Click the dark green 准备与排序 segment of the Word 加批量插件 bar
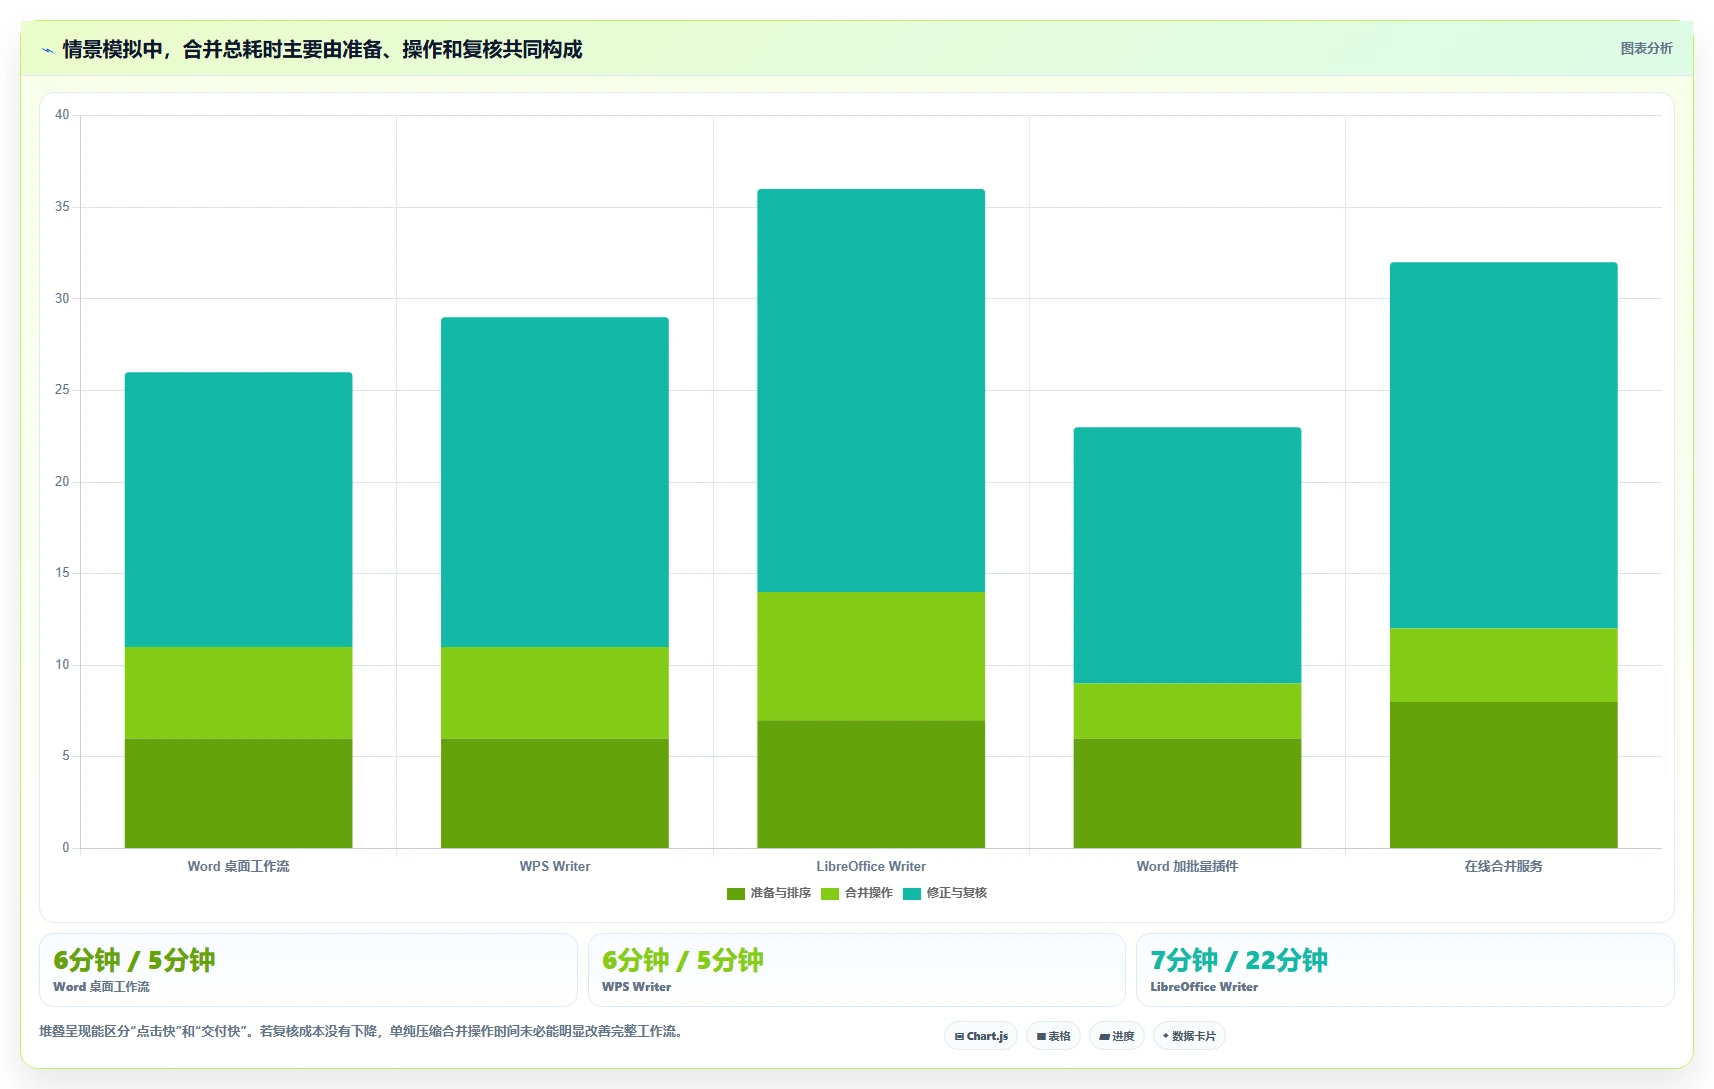 [1187, 793]
